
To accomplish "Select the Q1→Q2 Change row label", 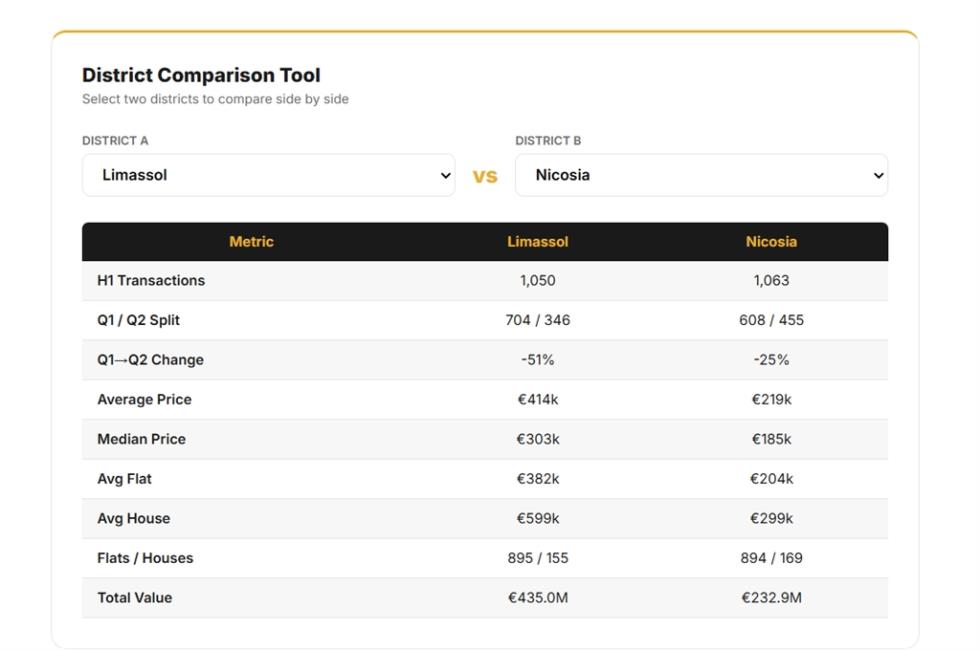I will coord(150,360).
